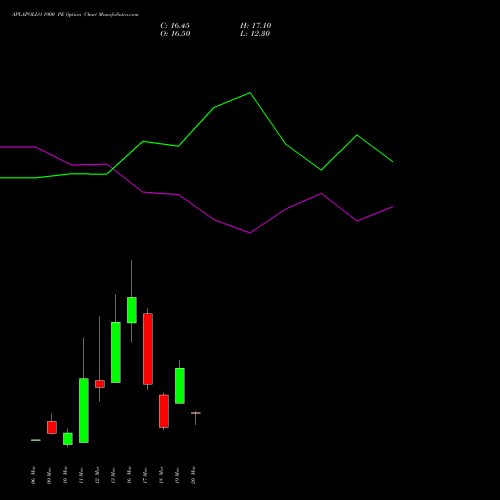Click the green candle above 19 Mar
500x500 pixels.
pos(180,386)
